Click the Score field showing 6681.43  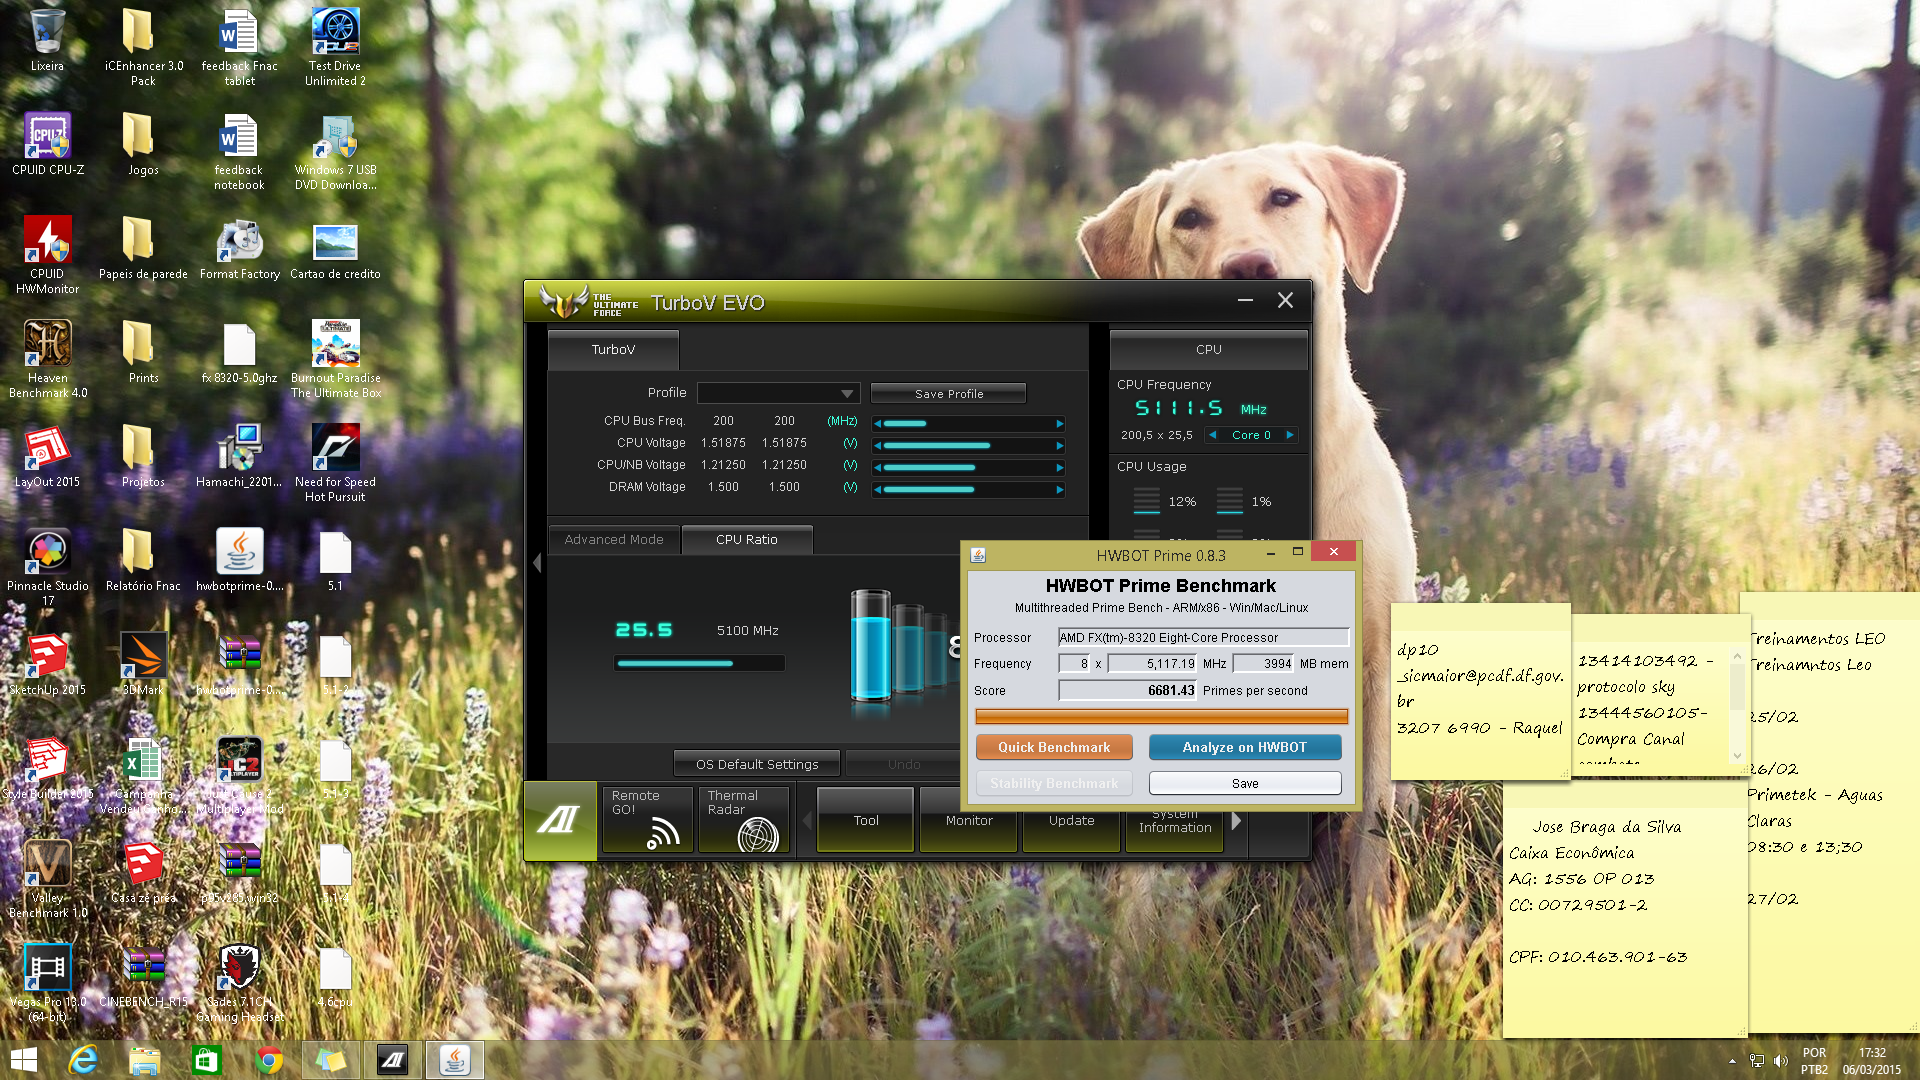point(1128,691)
